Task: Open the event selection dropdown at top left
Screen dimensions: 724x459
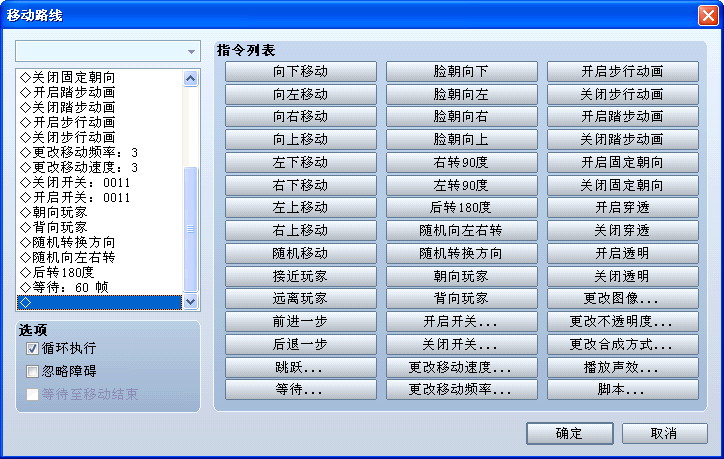Action: pos(108,51)
